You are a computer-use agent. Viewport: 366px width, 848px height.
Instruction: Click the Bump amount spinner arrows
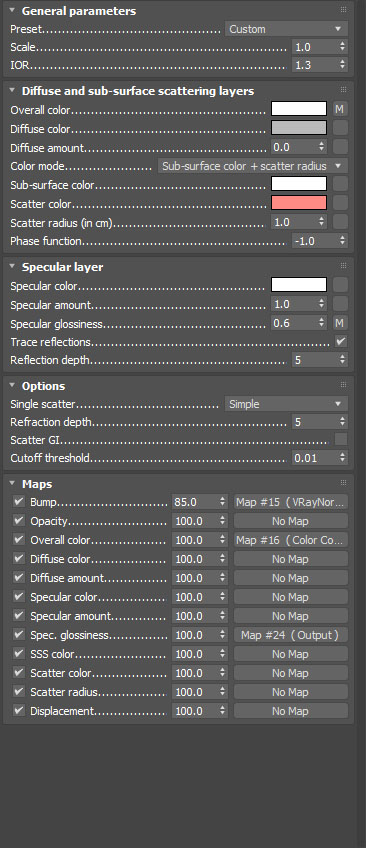[223, 502]
